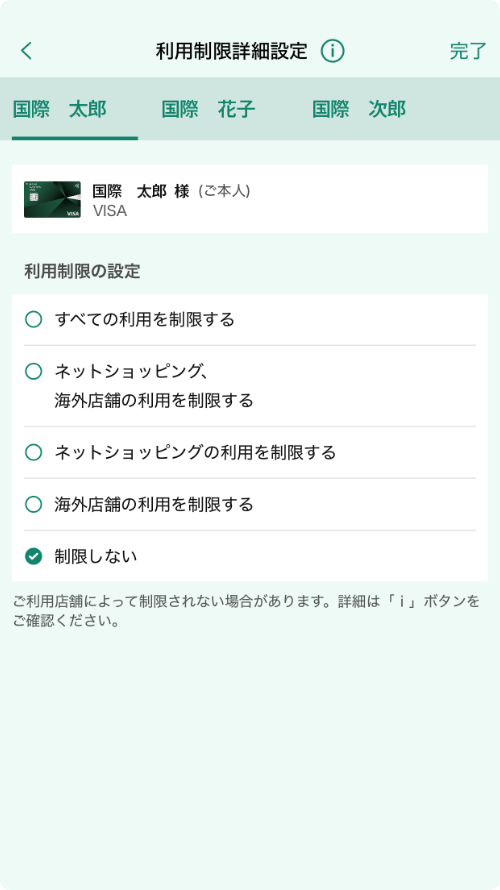
Task: Tap the 制限しない option label
Action: 96,556
